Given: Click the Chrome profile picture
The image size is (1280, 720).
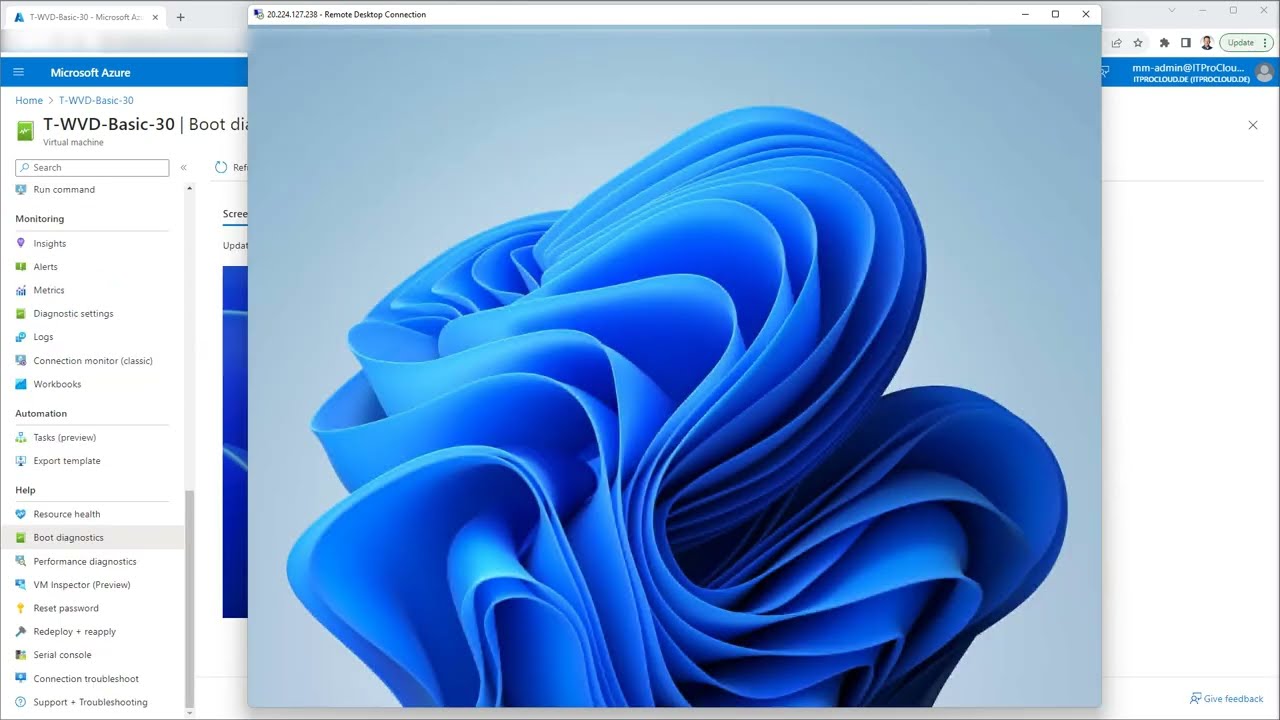Looking at the screenshot, I should coord(1207,43).
